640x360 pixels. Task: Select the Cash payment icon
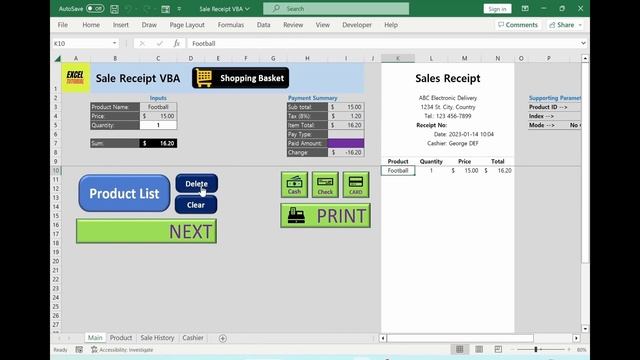[x=294, y=185]
